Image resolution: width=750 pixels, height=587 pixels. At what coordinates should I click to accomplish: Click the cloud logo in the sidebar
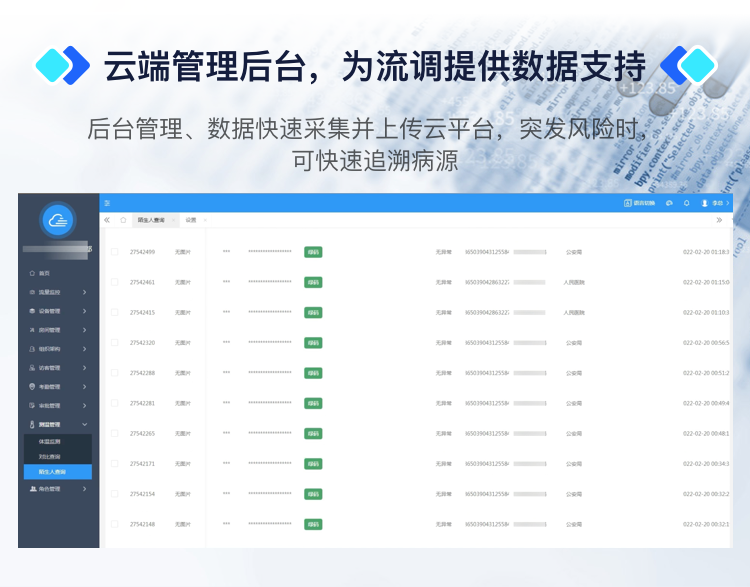tap(58, 220)
